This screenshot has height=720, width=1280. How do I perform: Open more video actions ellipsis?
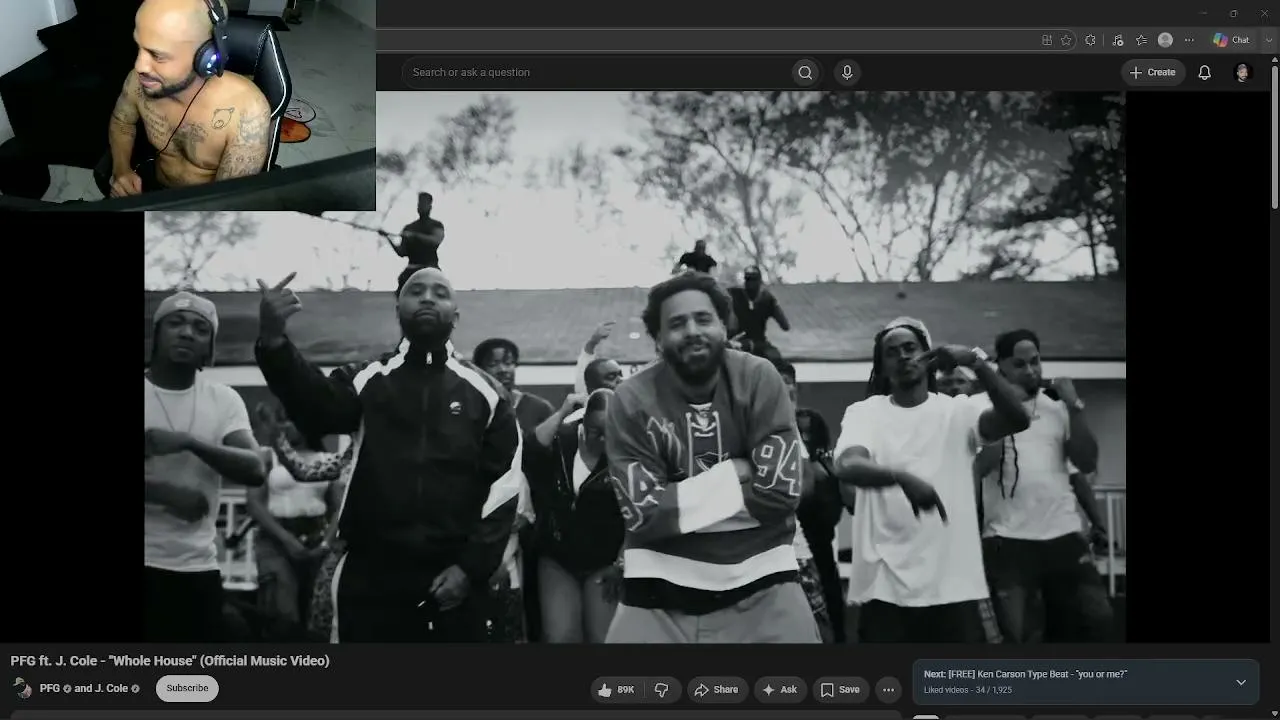[x=888, y=689]
